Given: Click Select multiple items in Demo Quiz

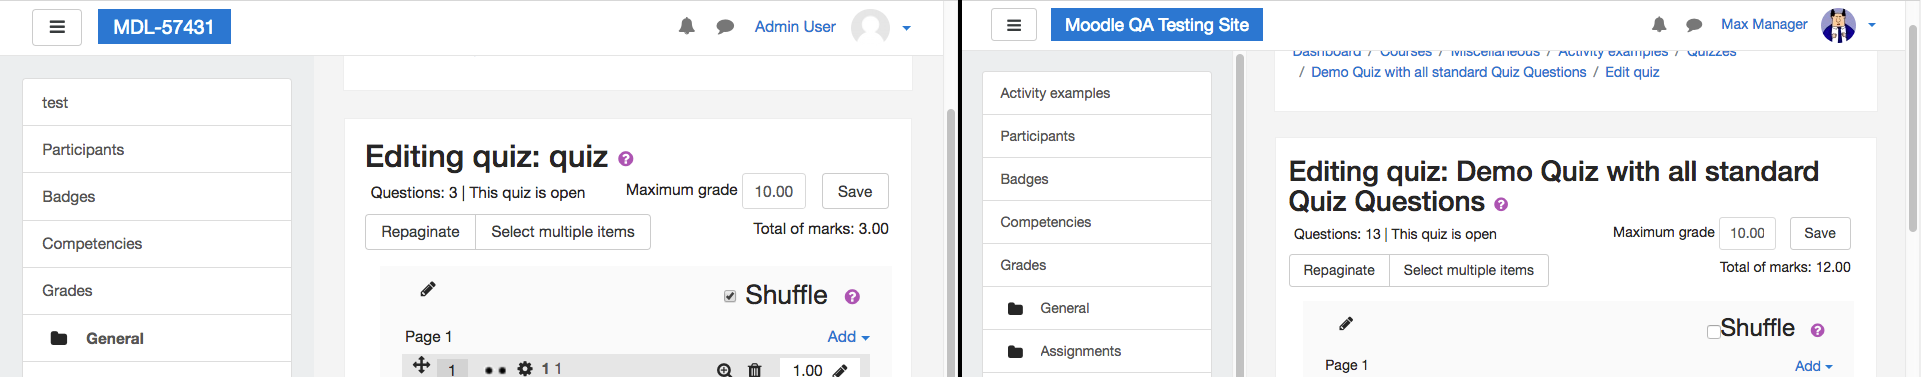Looking at the screenshot, I should click(1468, 270).
